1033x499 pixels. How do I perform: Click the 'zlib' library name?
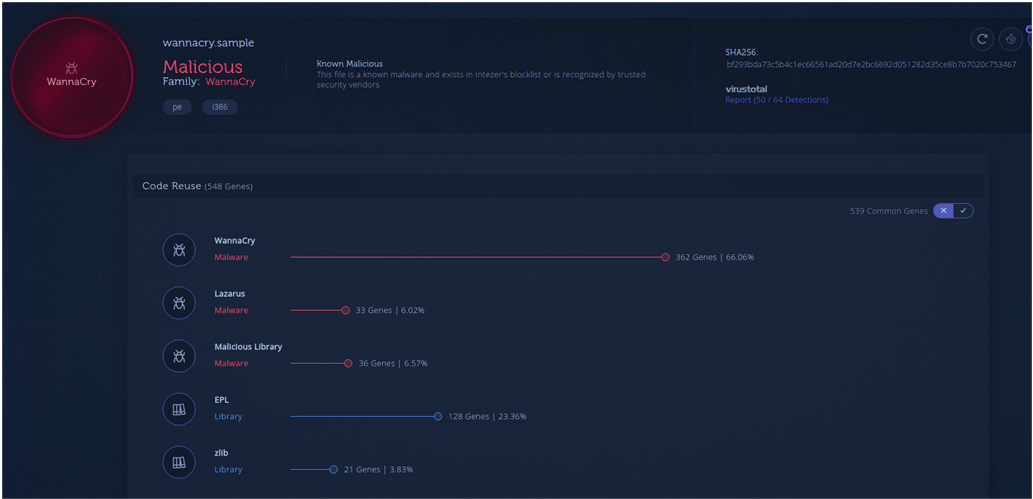[x=221, y=453]
